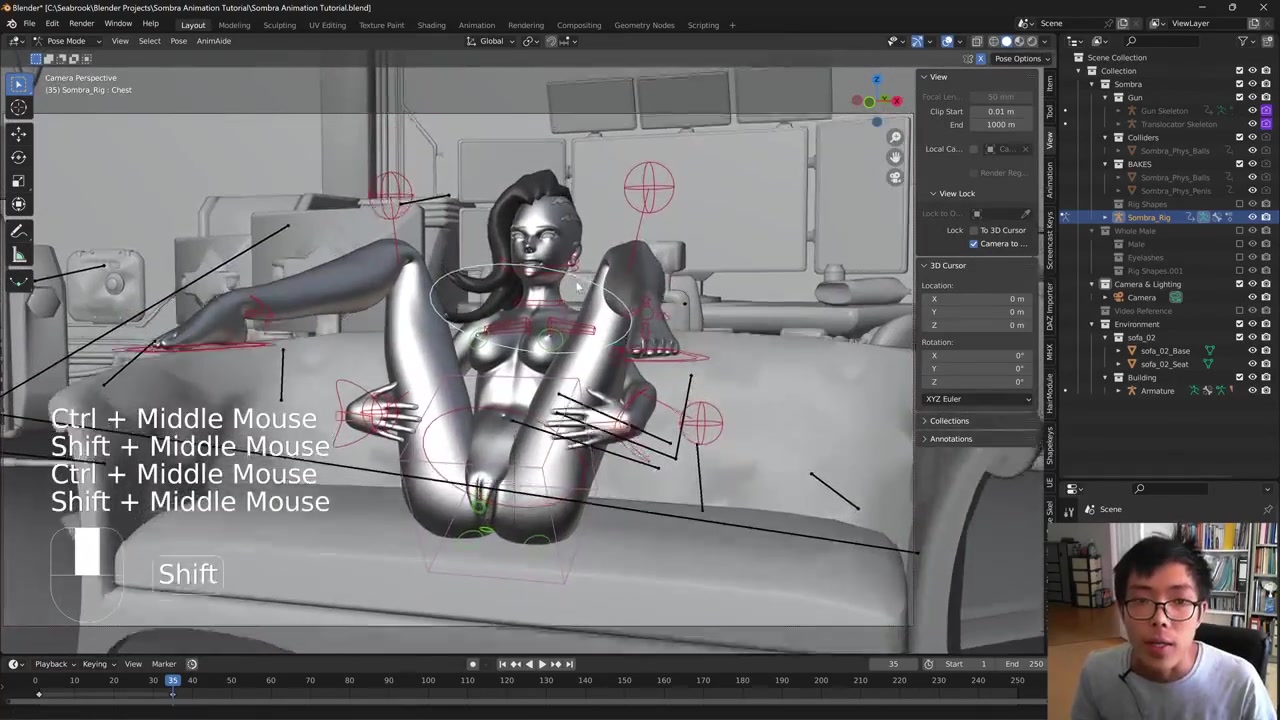Click the Pose Options button

tap(1017, 59)
